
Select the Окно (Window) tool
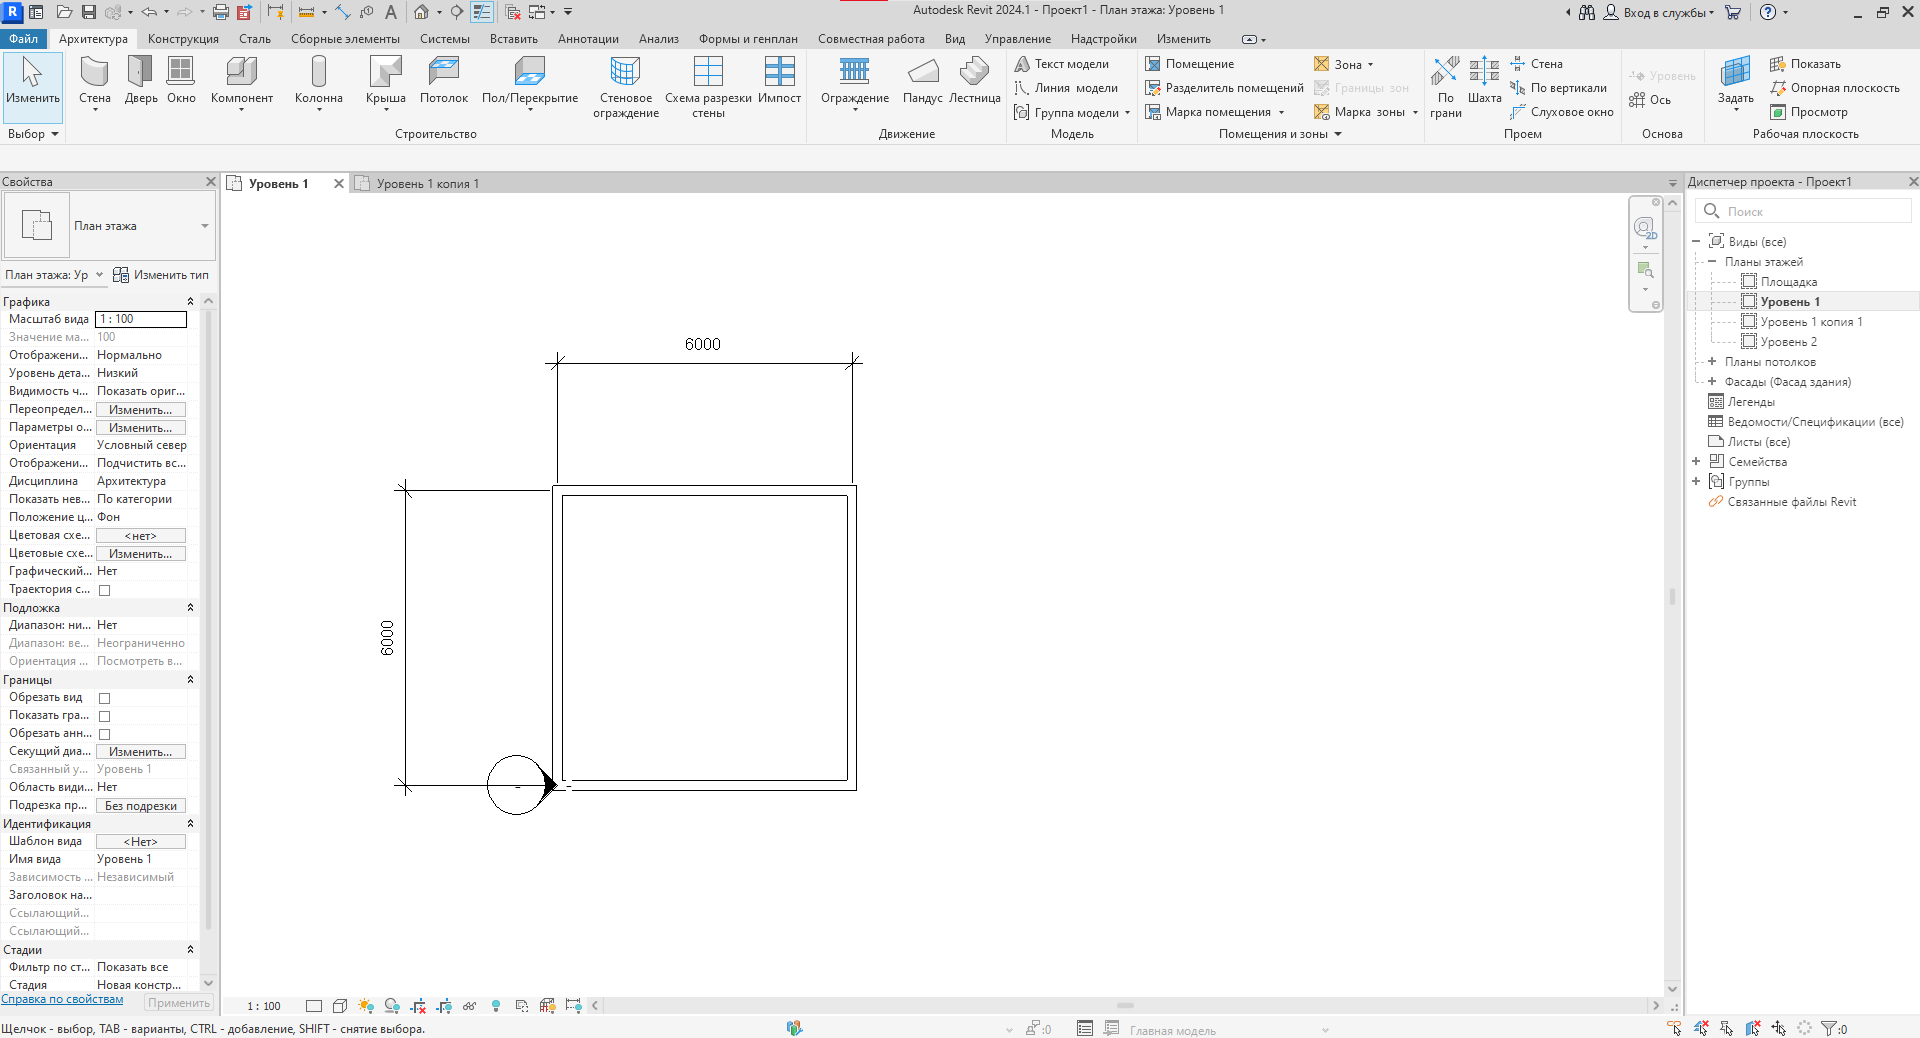click(181, 80)
